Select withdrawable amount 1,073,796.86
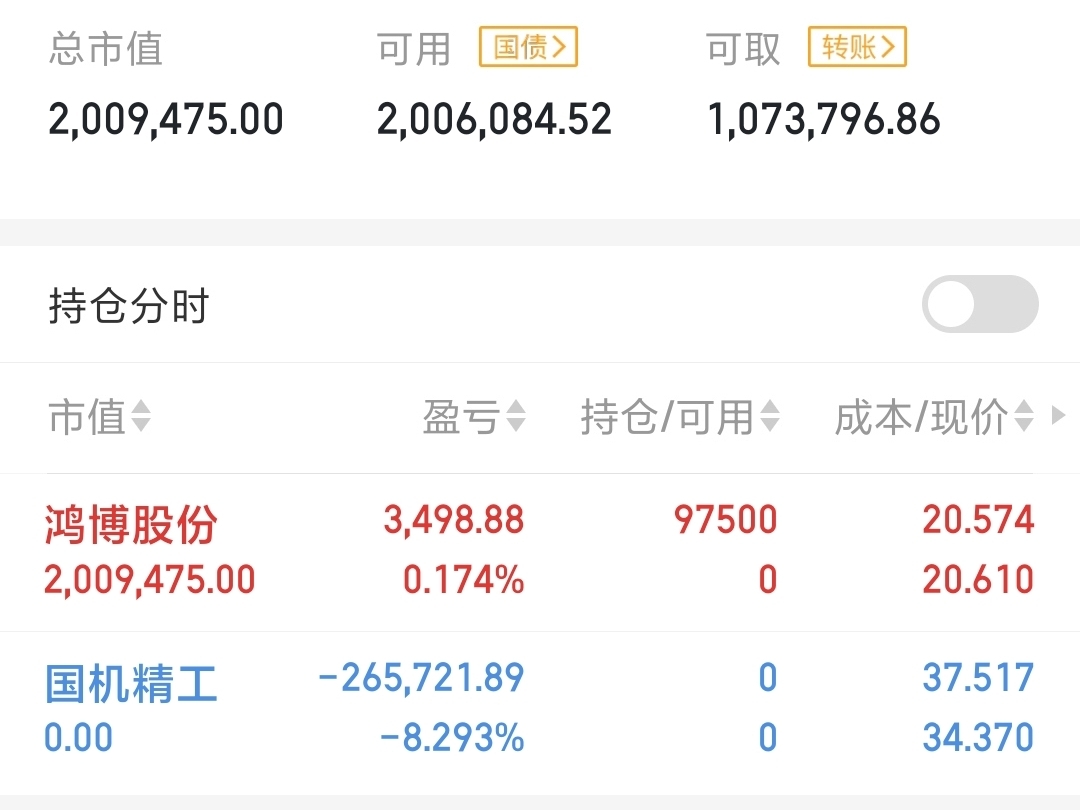 point(824,119)
